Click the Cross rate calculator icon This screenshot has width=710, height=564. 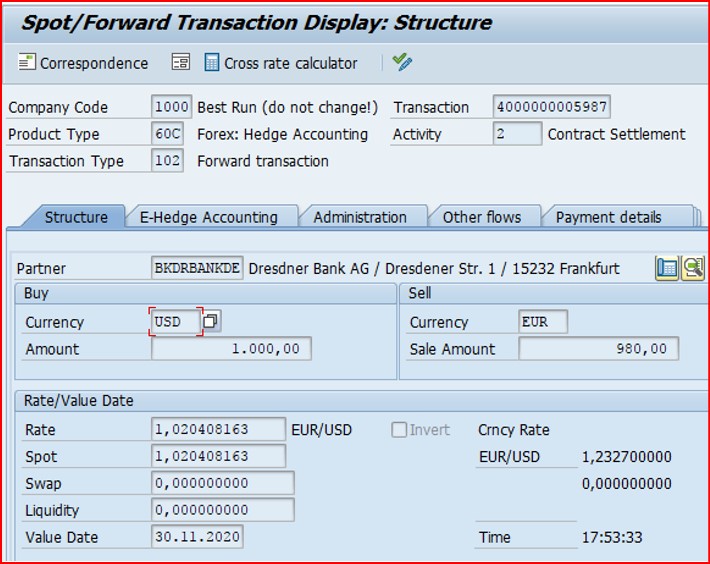coord(211,62)
